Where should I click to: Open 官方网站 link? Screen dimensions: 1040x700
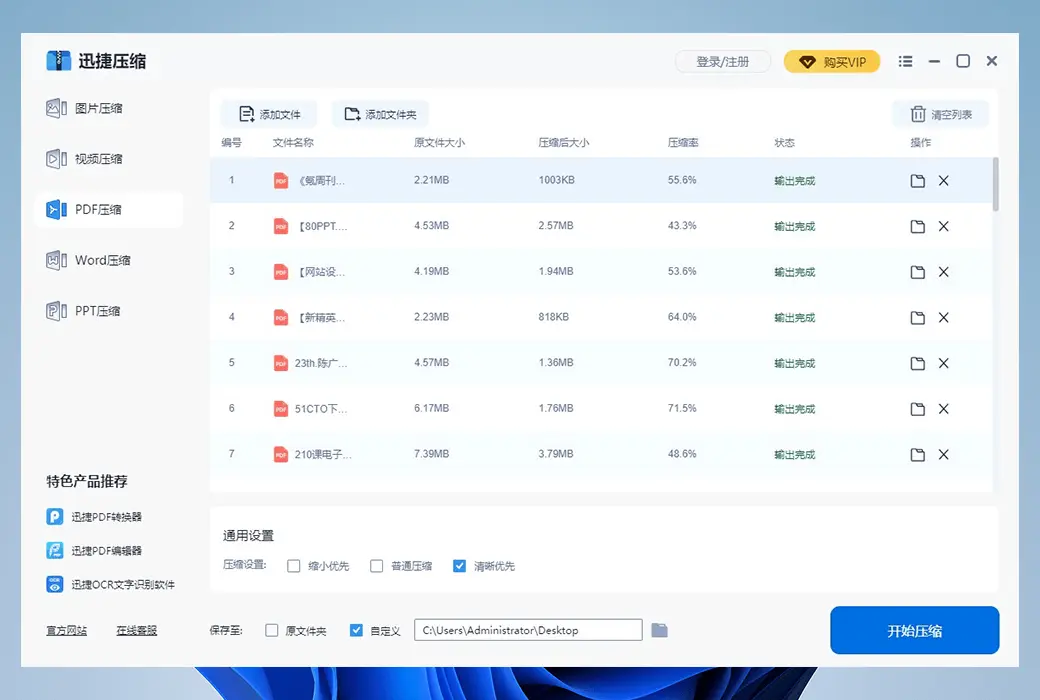point(66,630)
